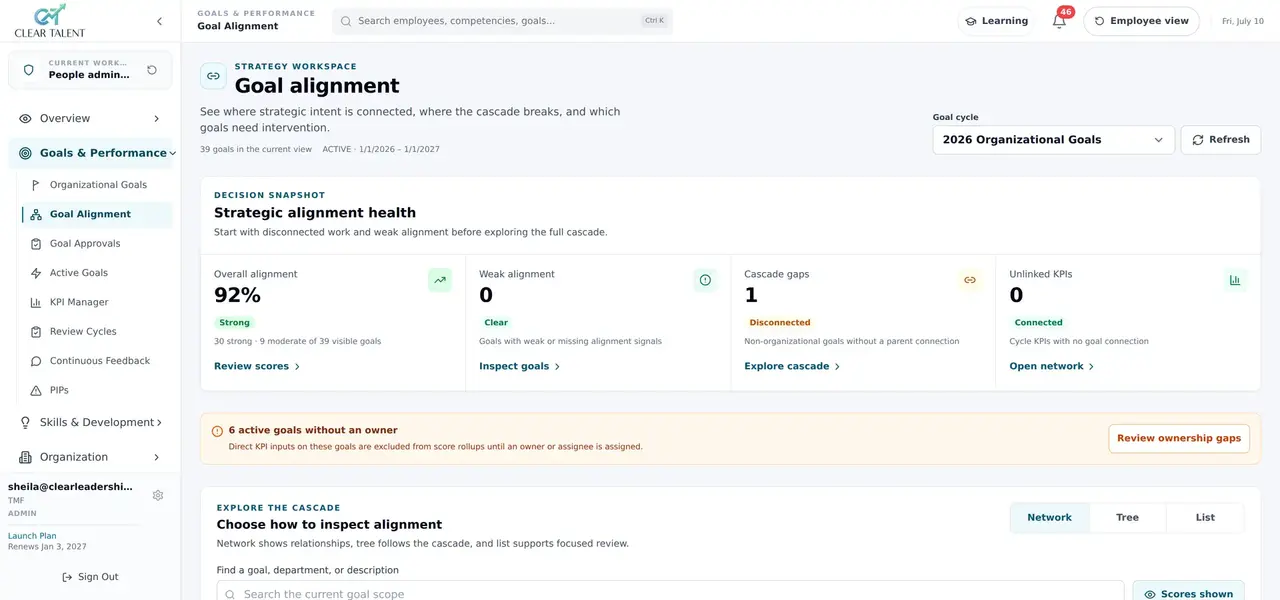The height and width of the screenshot is (600, 1280).
Task: Click the Sign Out button
Action: click(90, 577)
